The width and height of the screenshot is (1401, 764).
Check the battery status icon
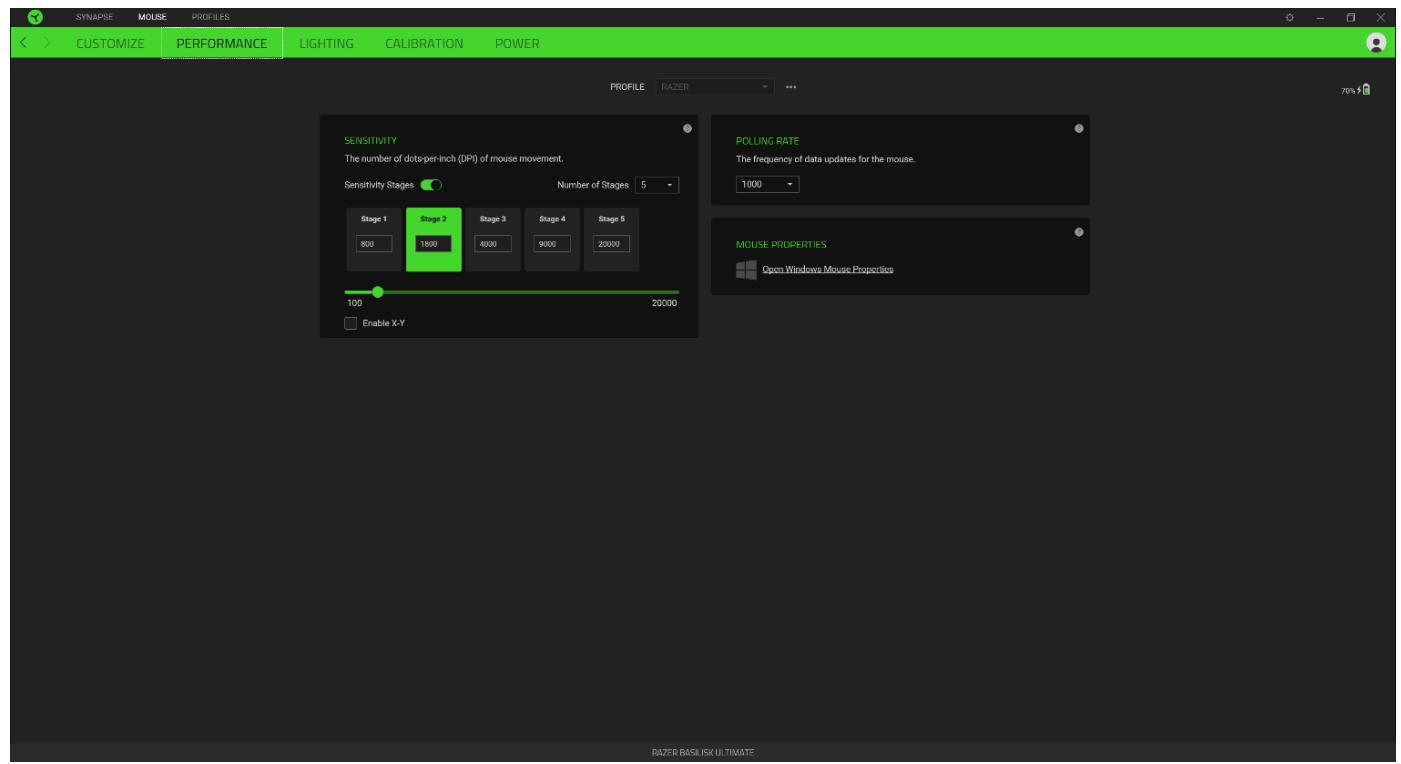(1366, 90)
